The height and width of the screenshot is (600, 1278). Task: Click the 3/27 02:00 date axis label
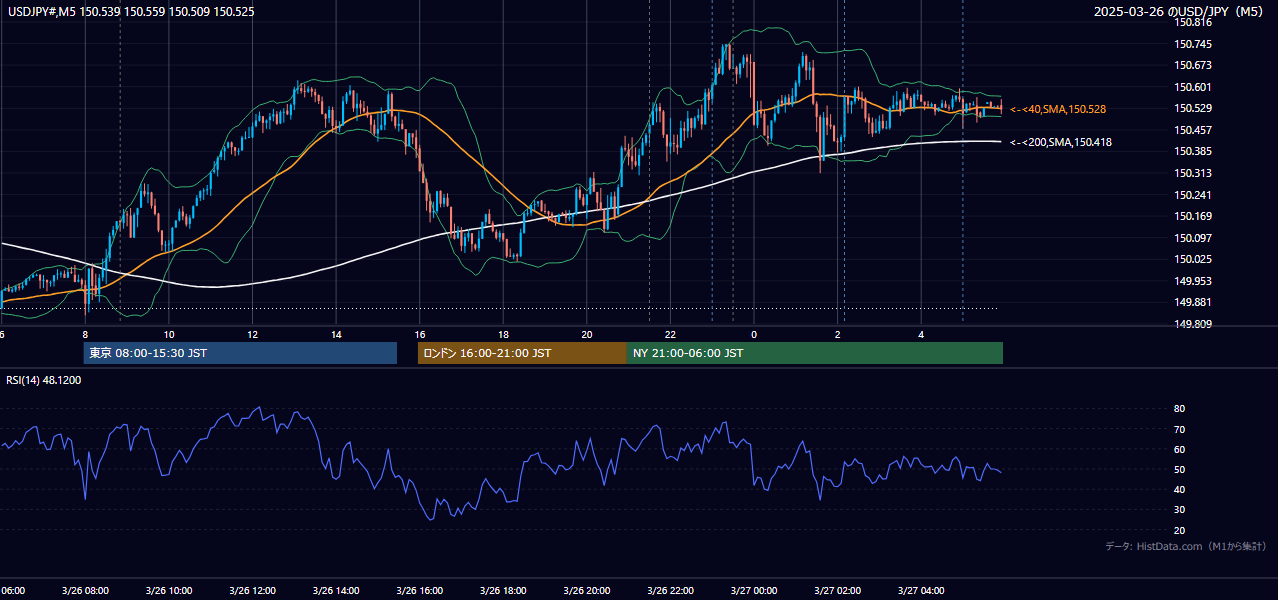coord(837,591)
